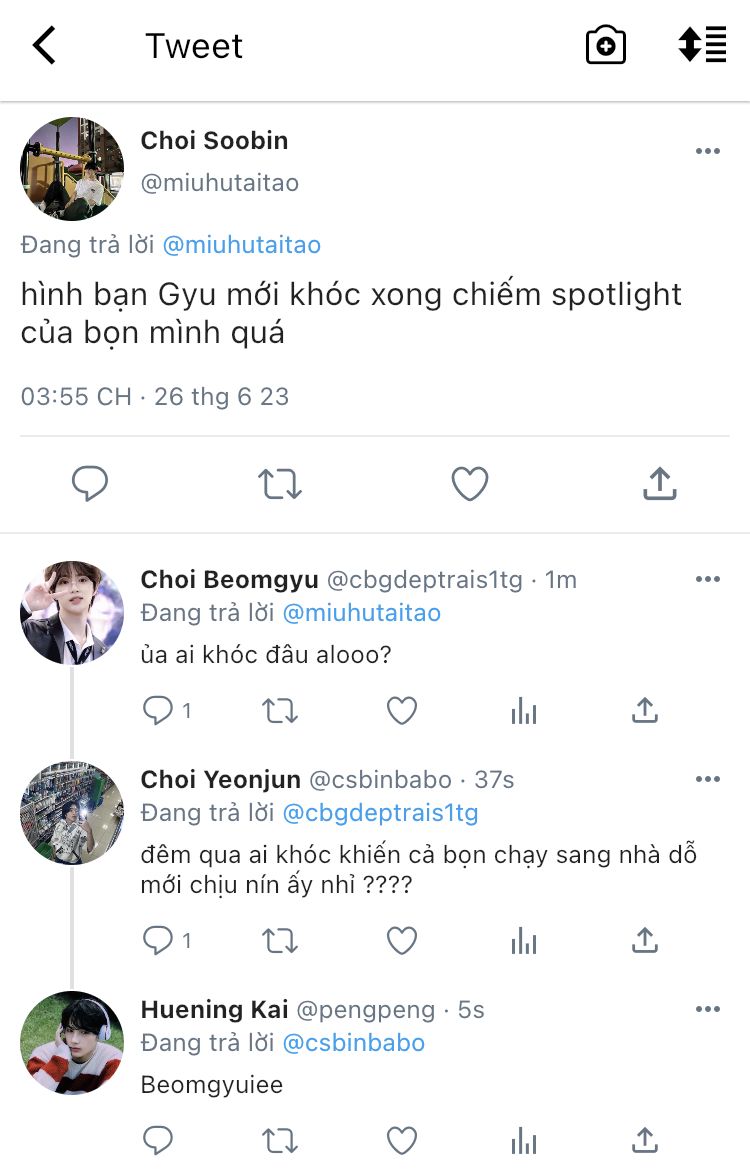The height and width of the screenshot is (1170, 750).
Task: Open the sort replies icon in header
Action: click(x=702, y=46)
